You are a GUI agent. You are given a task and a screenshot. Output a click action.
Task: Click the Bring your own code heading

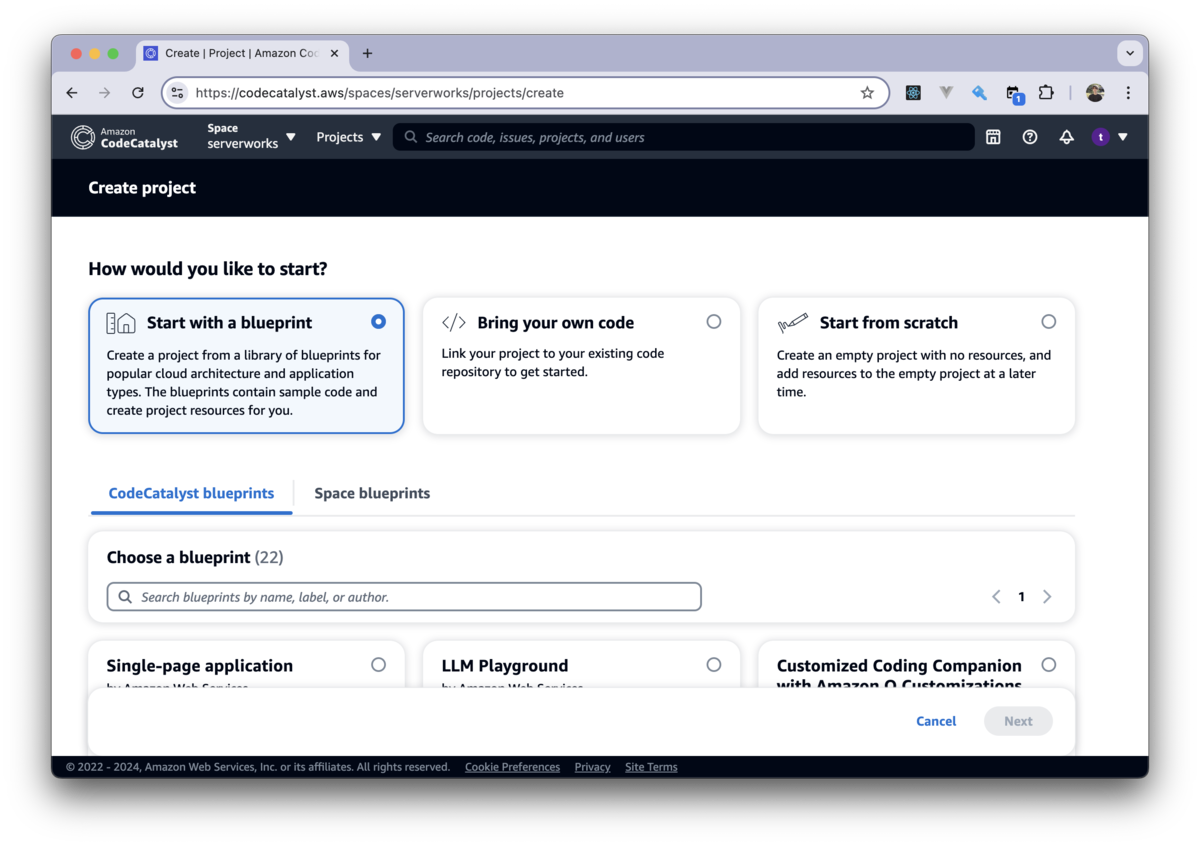point(556,323)
